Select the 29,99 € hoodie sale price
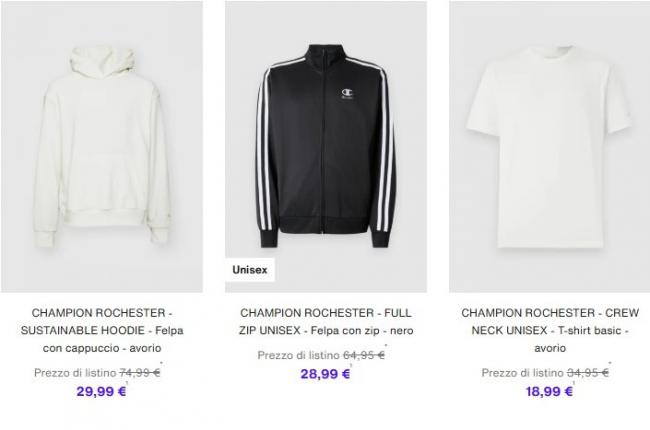650x430 pixels. [101, 391]
